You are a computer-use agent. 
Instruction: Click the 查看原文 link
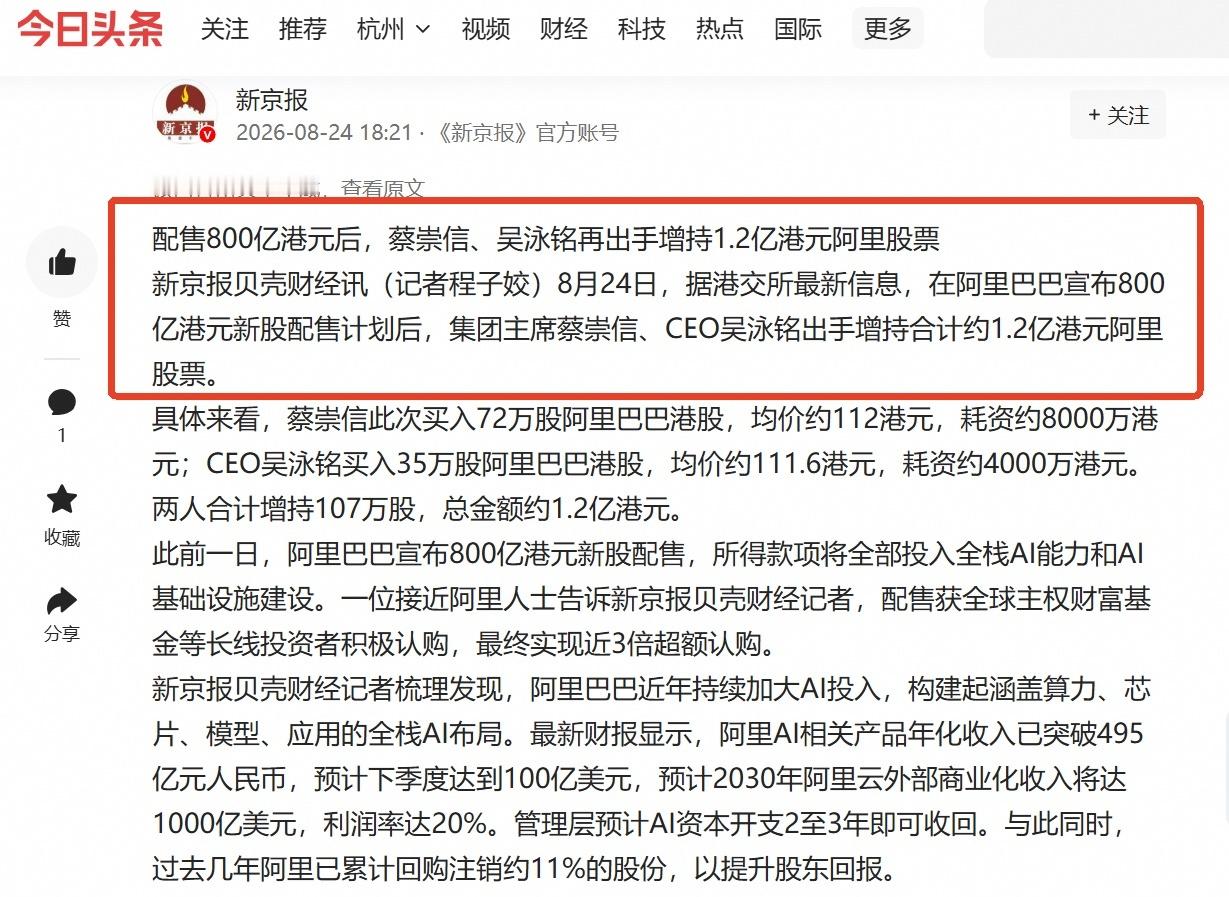pos(383,188)
